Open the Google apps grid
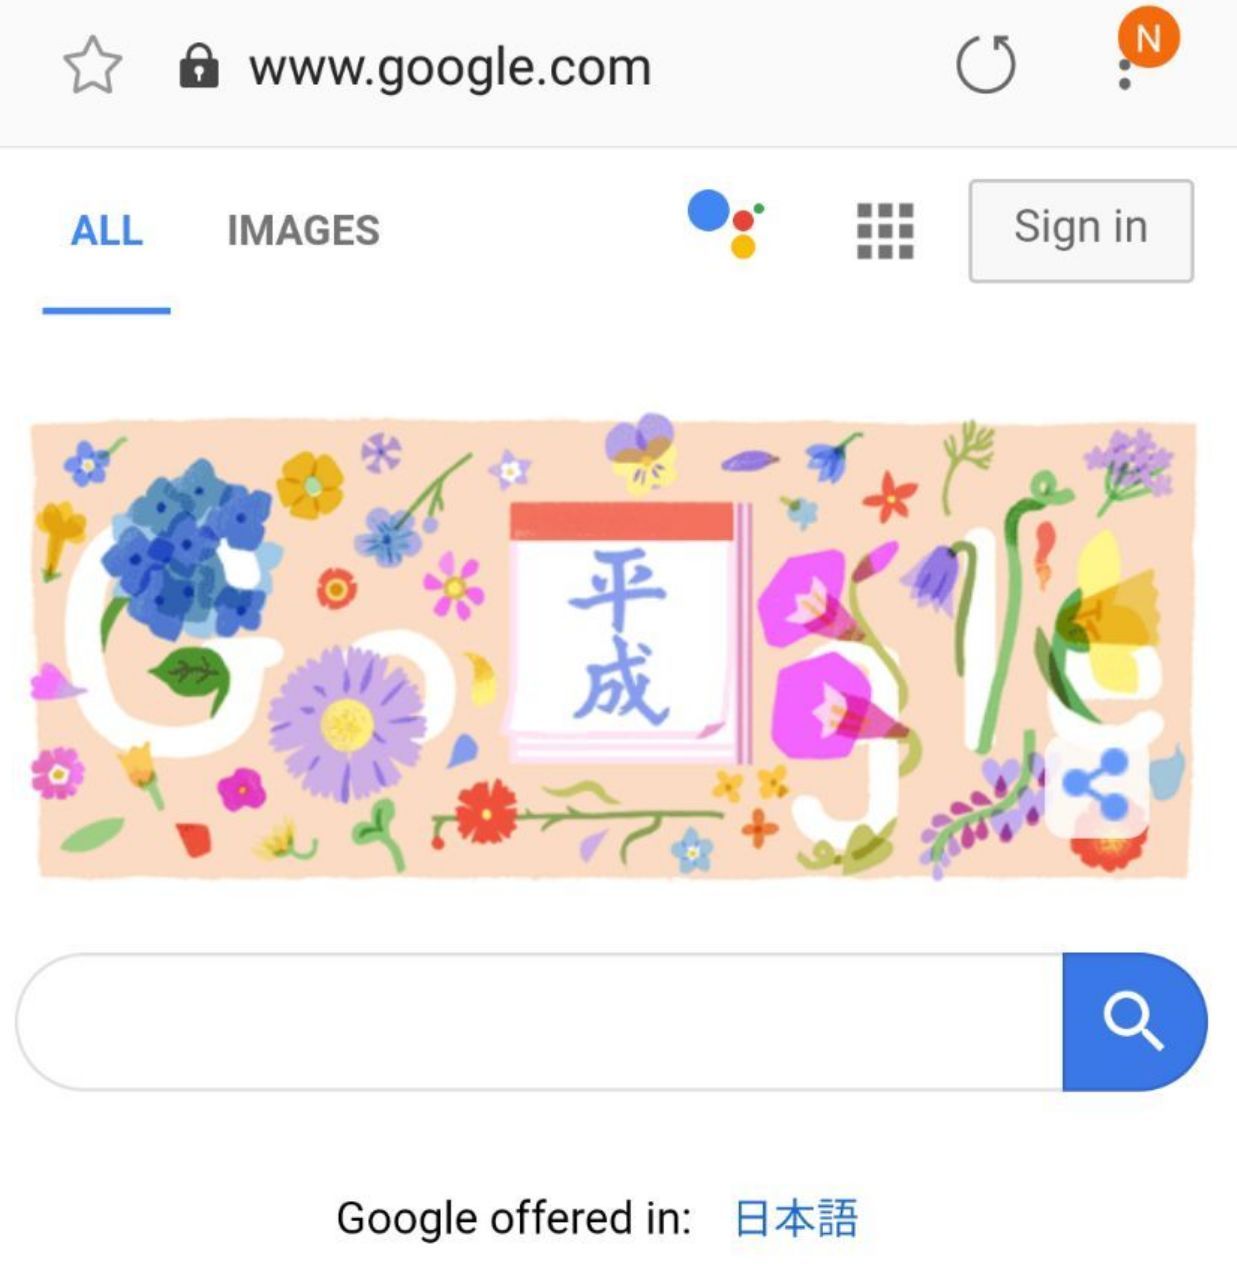 885,231
